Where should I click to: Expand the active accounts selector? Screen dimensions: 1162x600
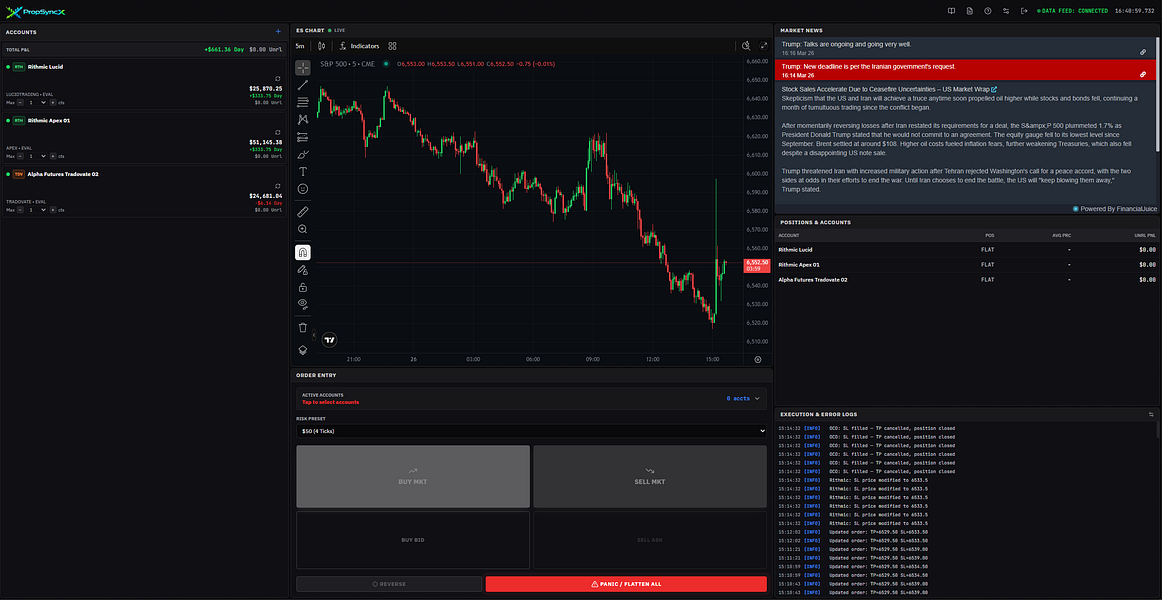coord(532,399)
